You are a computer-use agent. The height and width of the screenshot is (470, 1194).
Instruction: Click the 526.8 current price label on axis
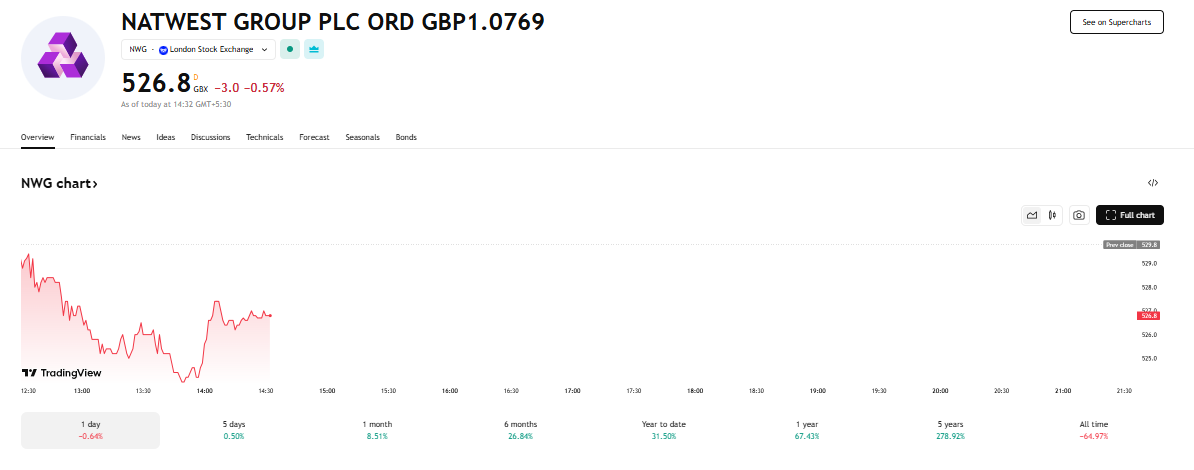pos(1148,315)
